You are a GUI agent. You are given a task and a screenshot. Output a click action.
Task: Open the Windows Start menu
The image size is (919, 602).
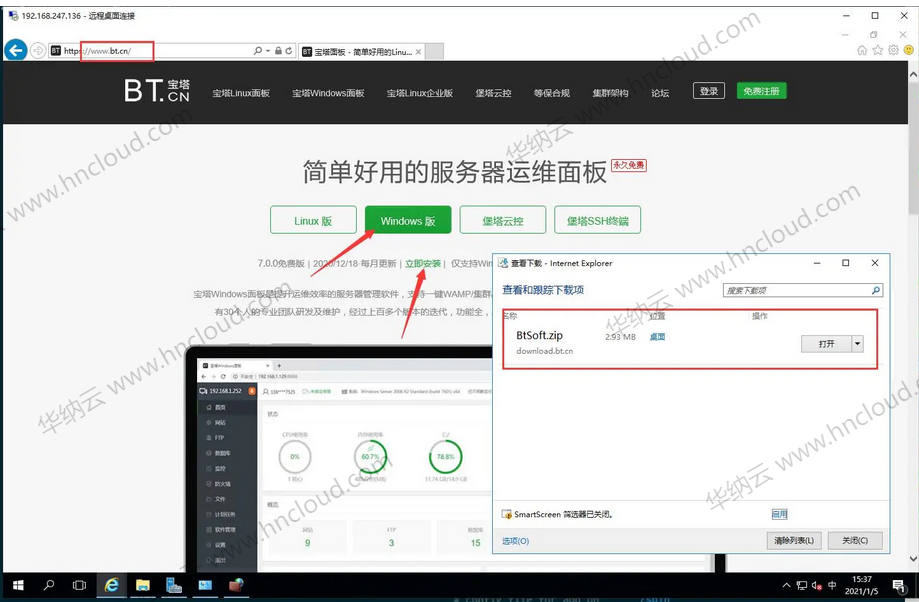pyautogui.click(x=18, y=585)
